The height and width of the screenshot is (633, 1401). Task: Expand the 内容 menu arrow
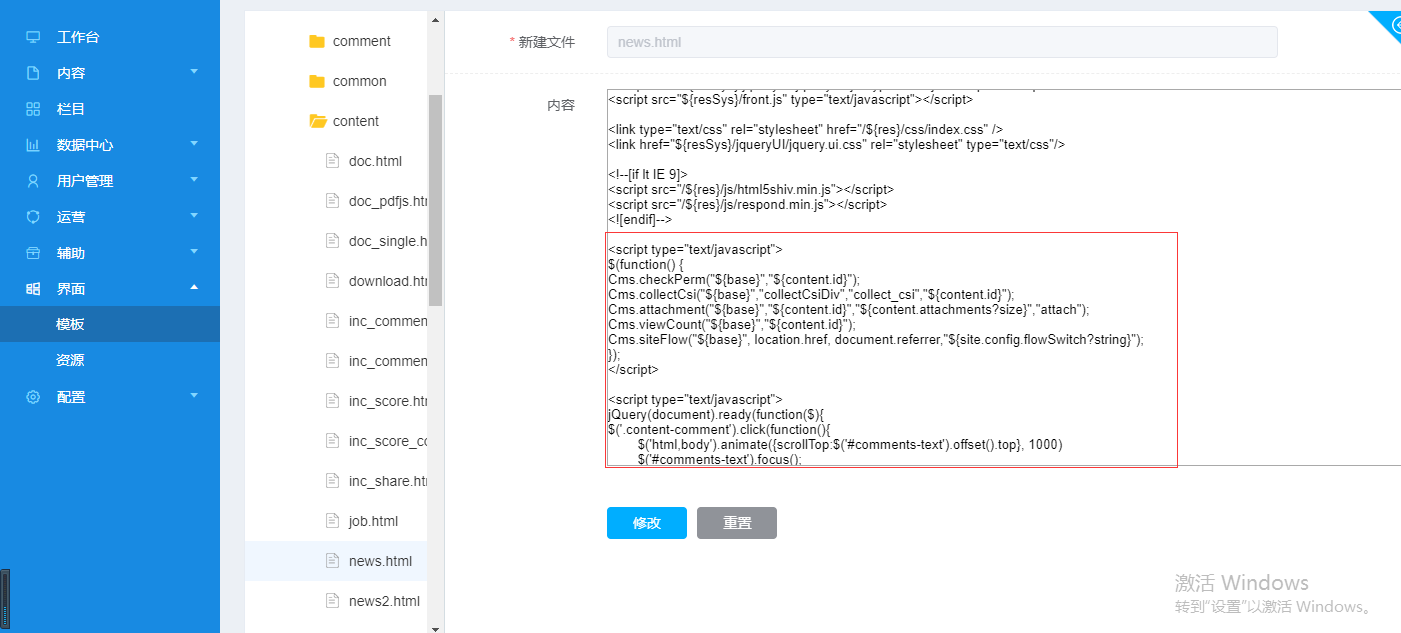coord(194,72)
